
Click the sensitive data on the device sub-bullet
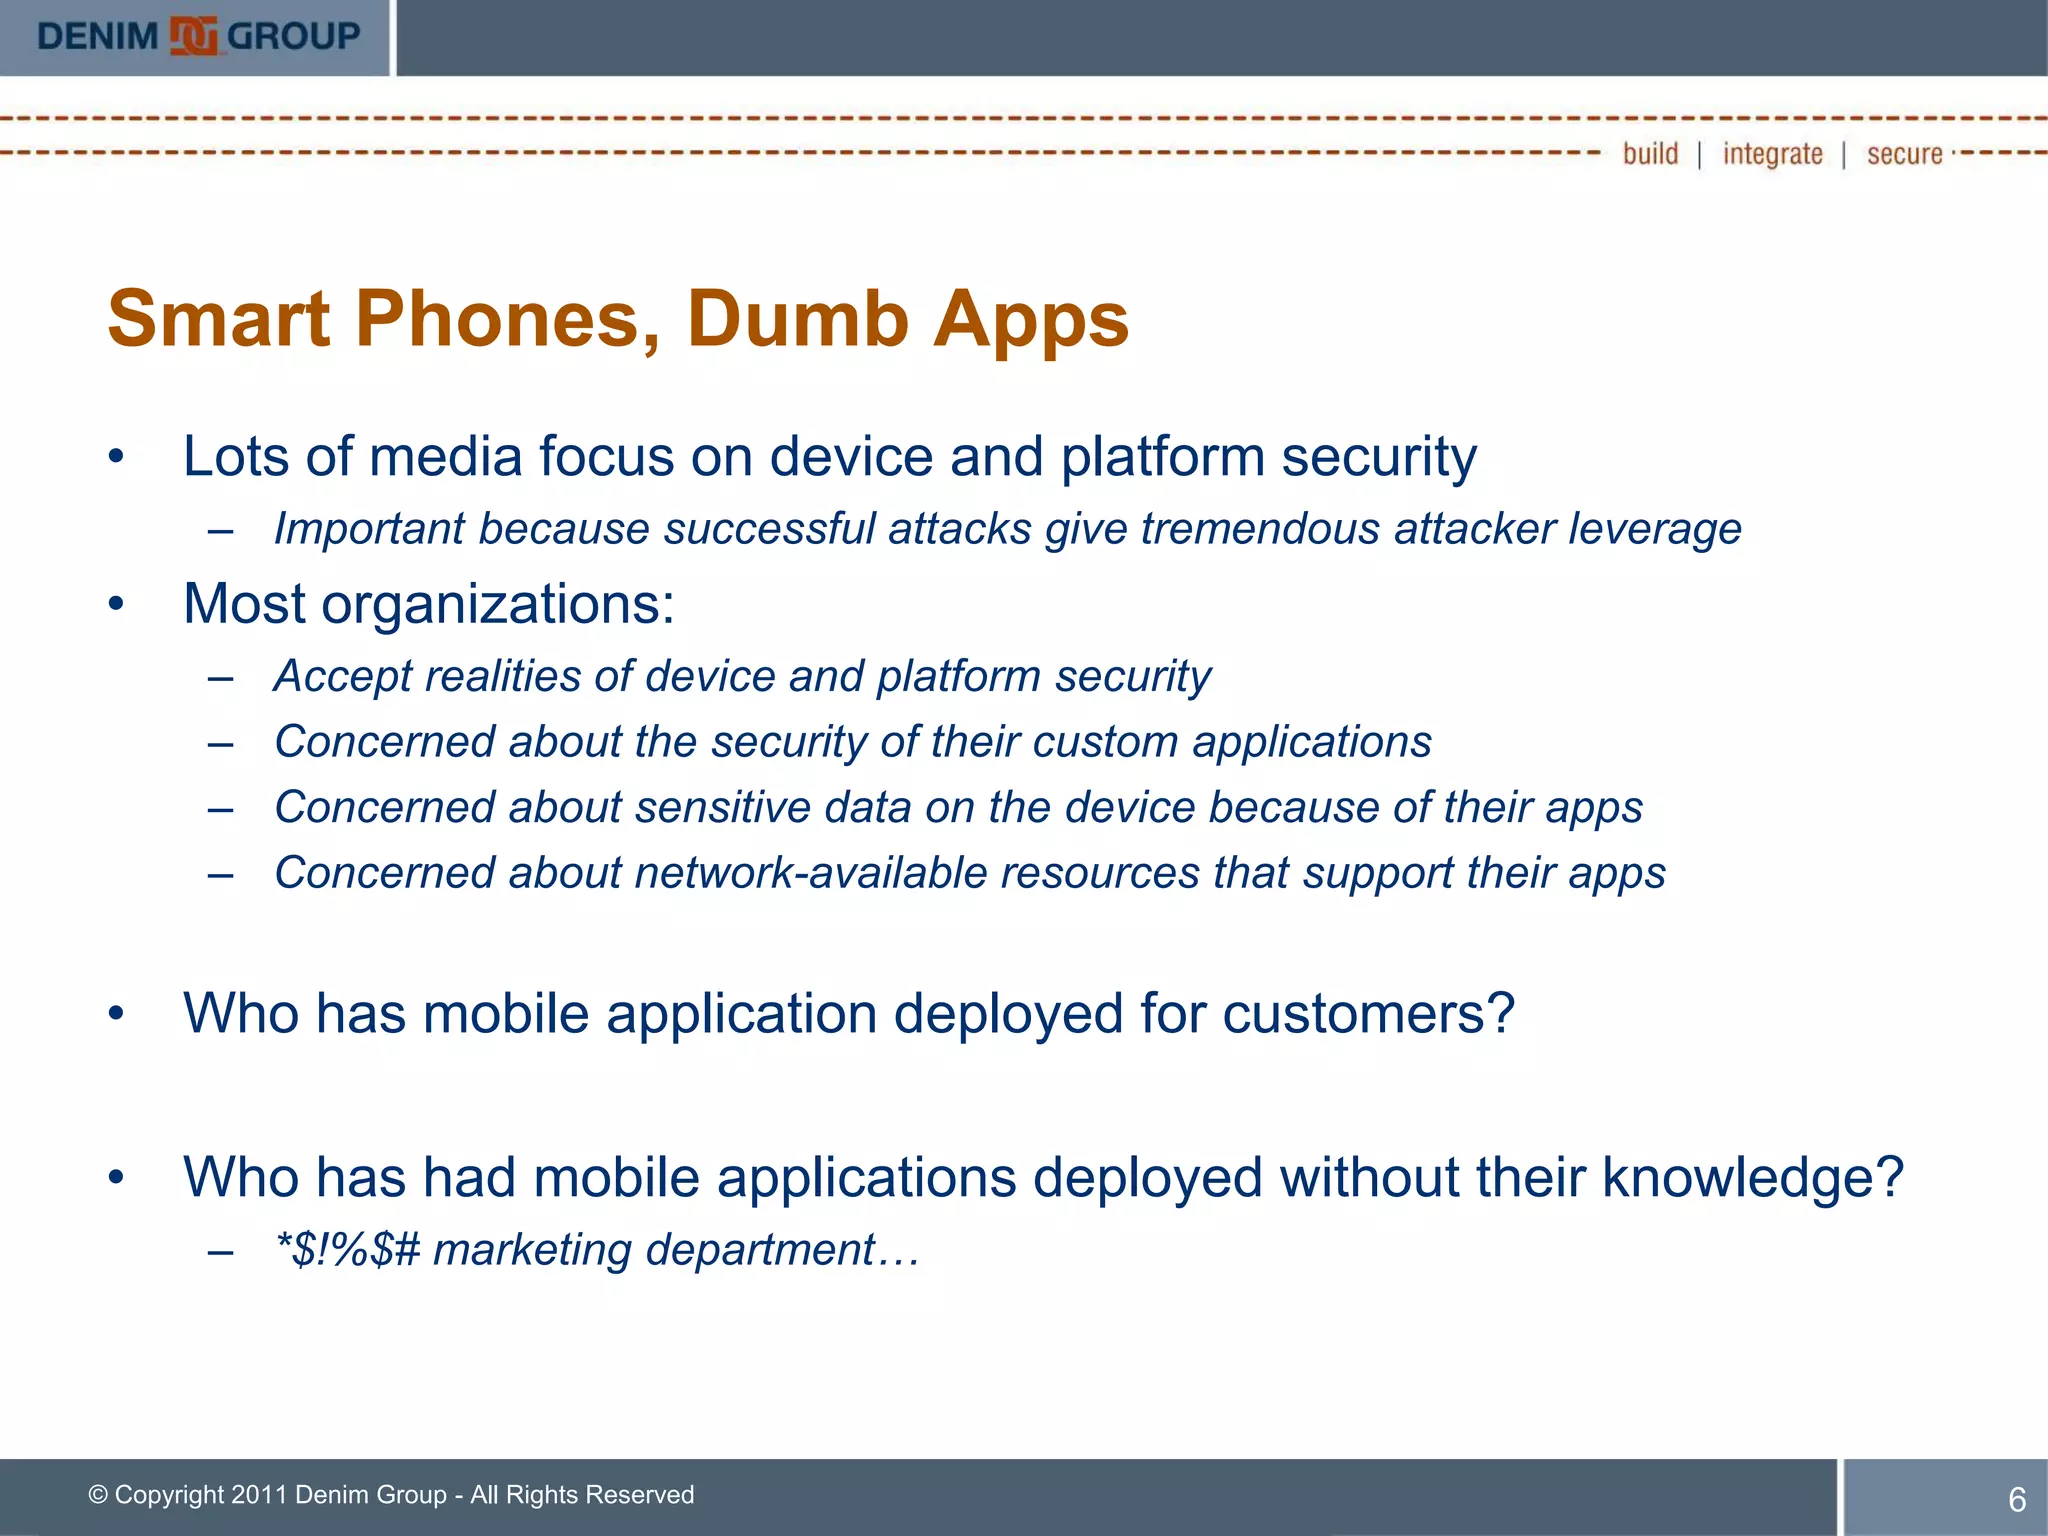(x=958, y=808)
